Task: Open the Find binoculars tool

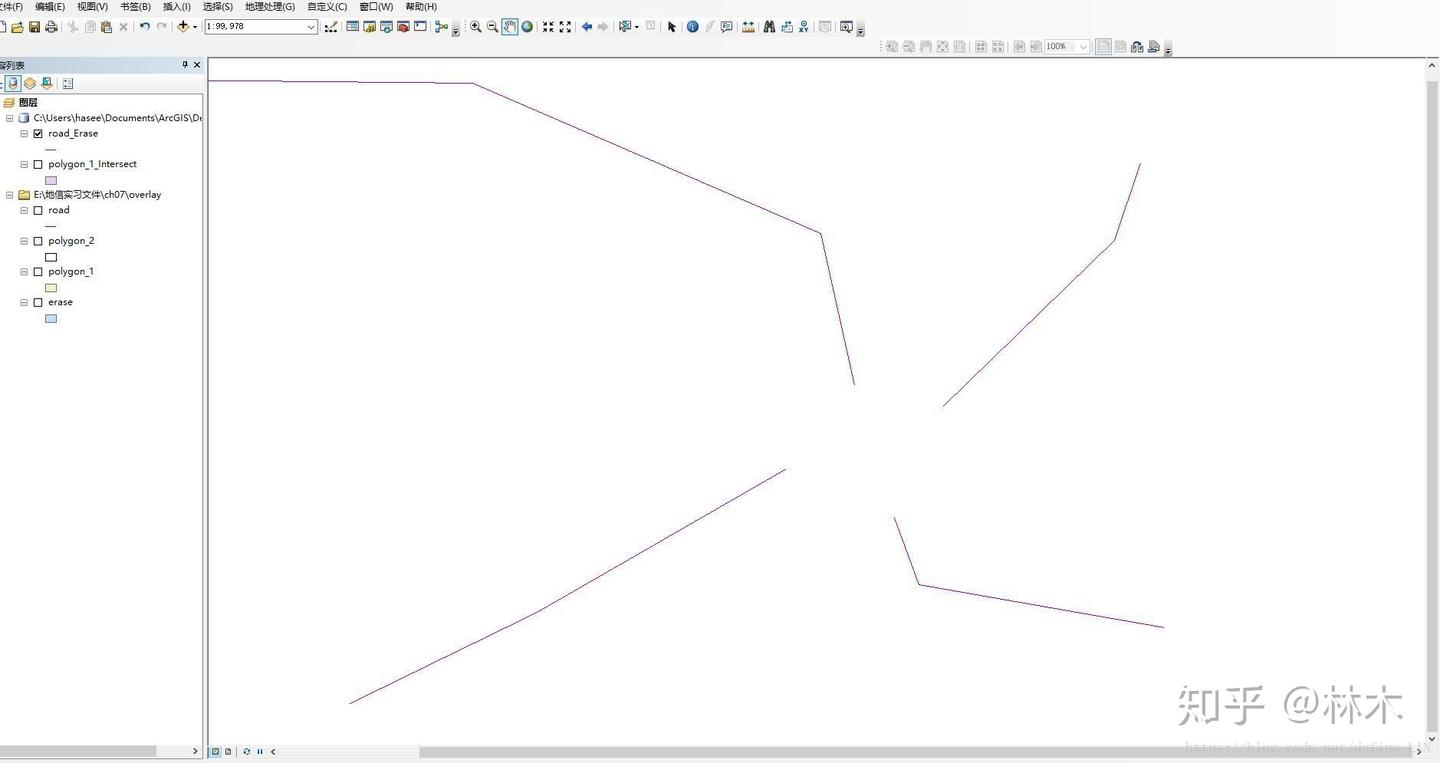Action: (x=769, y=27)
